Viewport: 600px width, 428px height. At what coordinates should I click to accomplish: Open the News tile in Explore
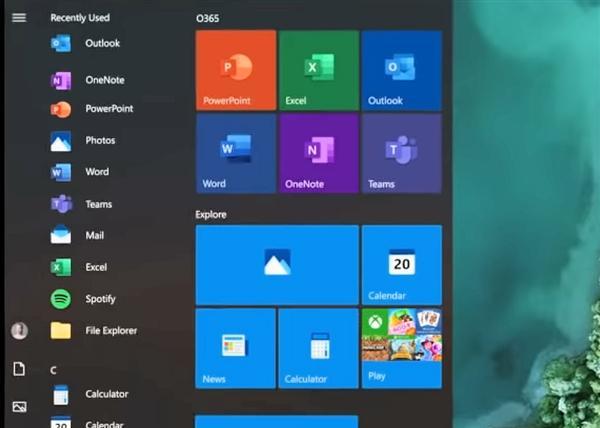click(x=235, y=348)
